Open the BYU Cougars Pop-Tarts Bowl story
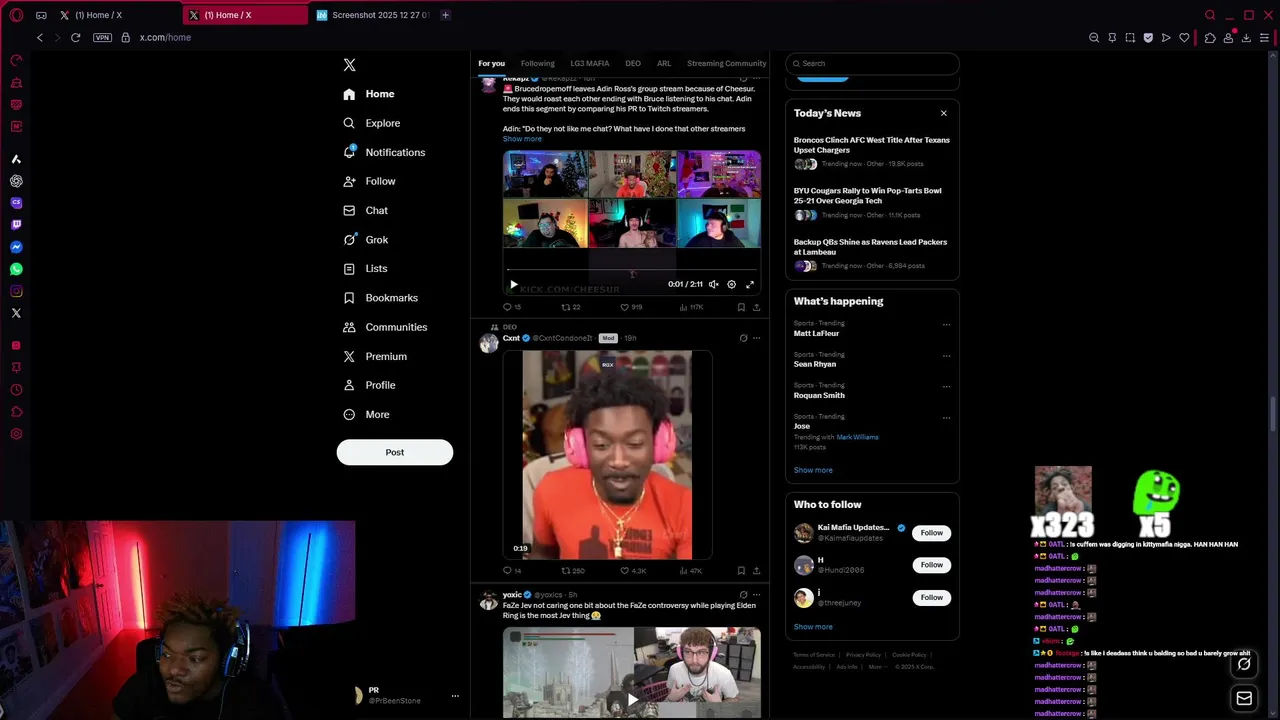Screen dimensions: 1280x720 (x=872, y=202)
